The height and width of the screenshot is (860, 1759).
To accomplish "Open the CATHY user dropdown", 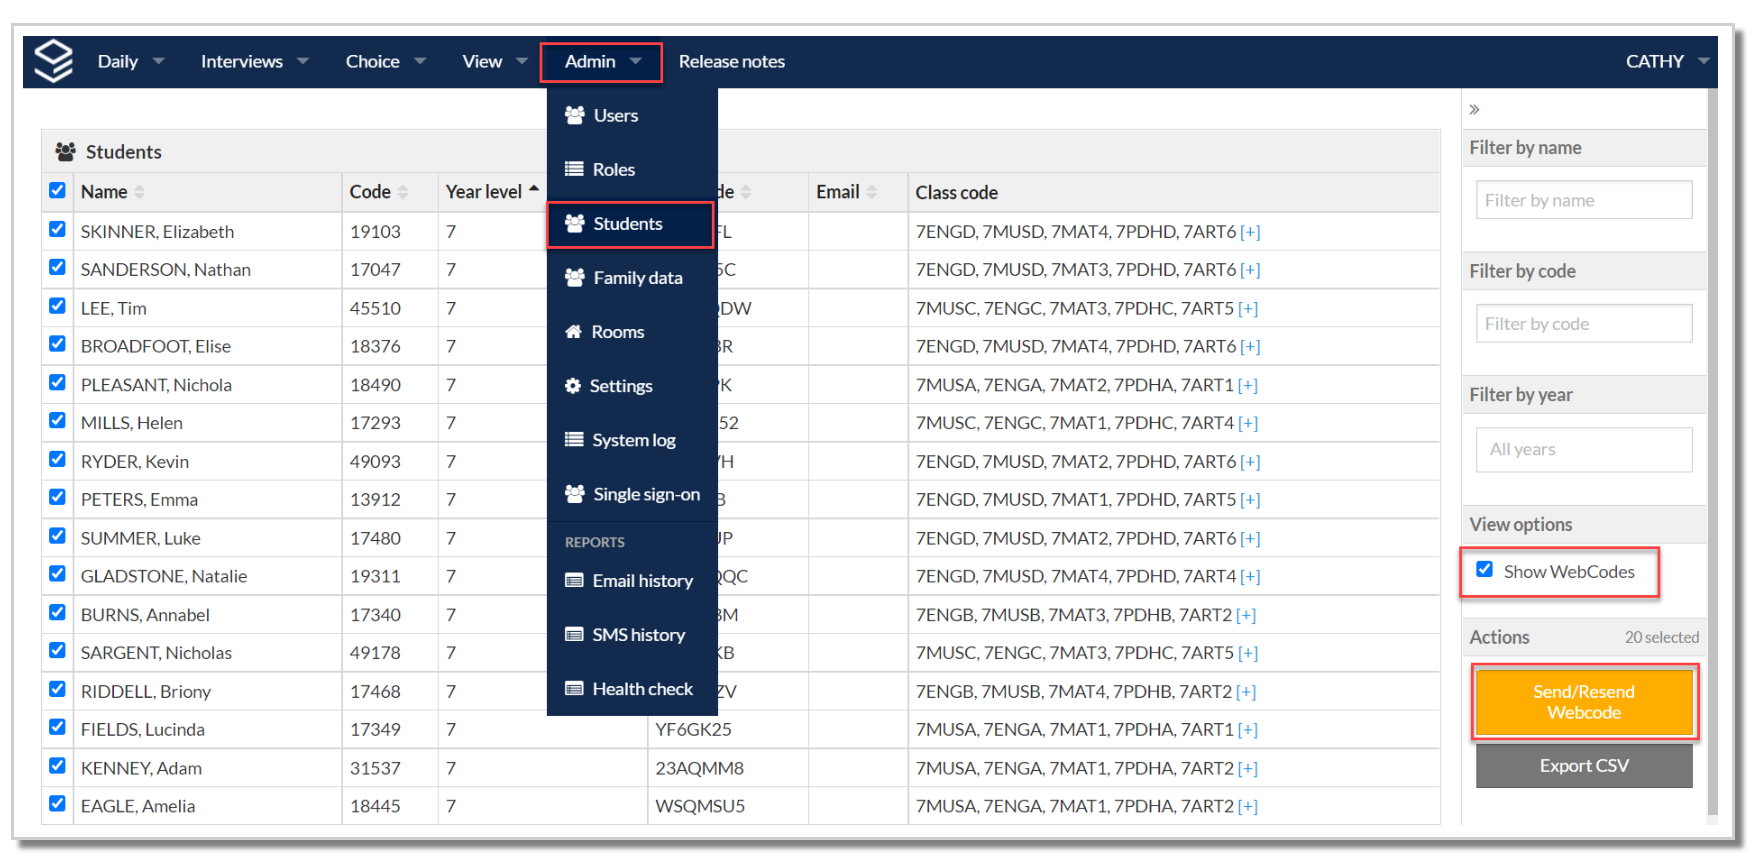I will pos(1667,61).
